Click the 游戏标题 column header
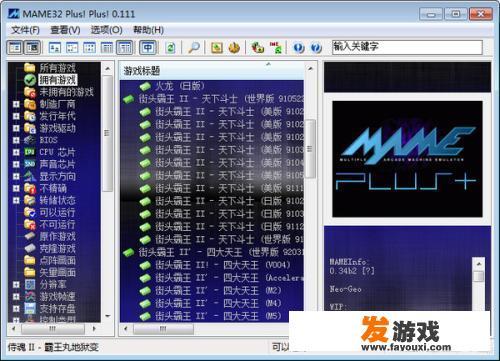500x361 pixels. click(x=212, y=70)
